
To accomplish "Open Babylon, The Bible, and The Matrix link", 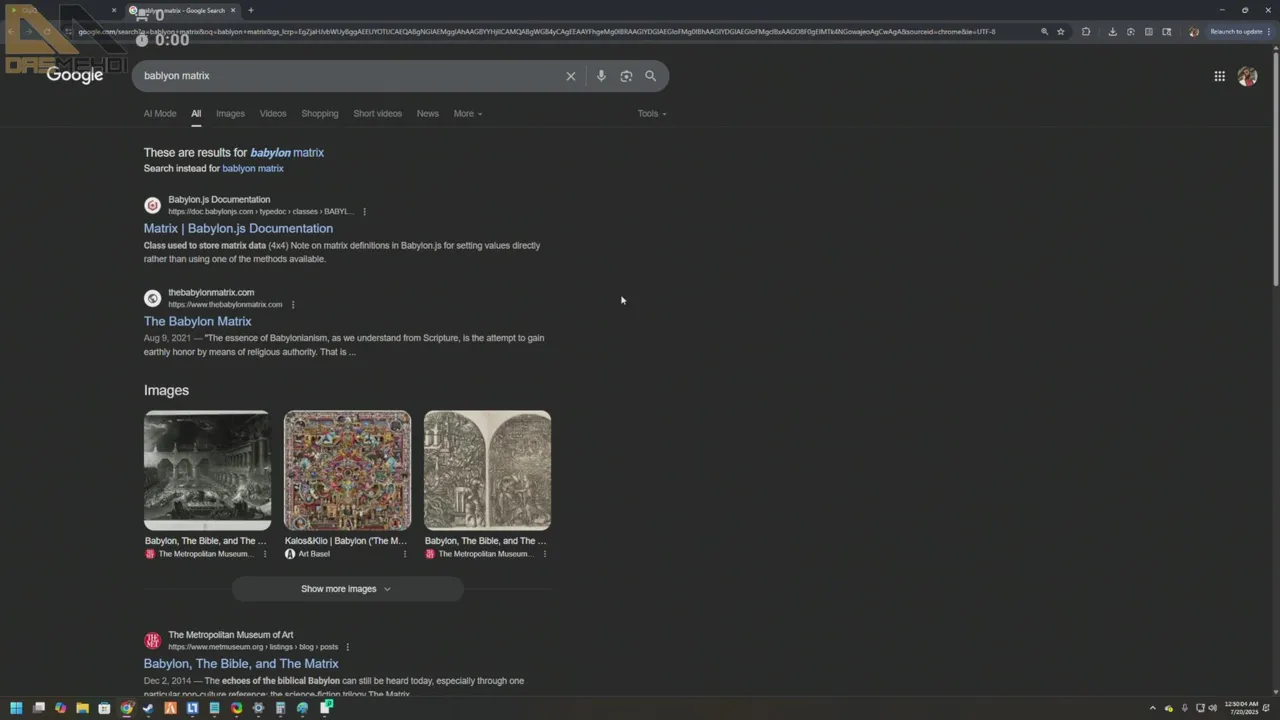I will (x=241, y=664).
